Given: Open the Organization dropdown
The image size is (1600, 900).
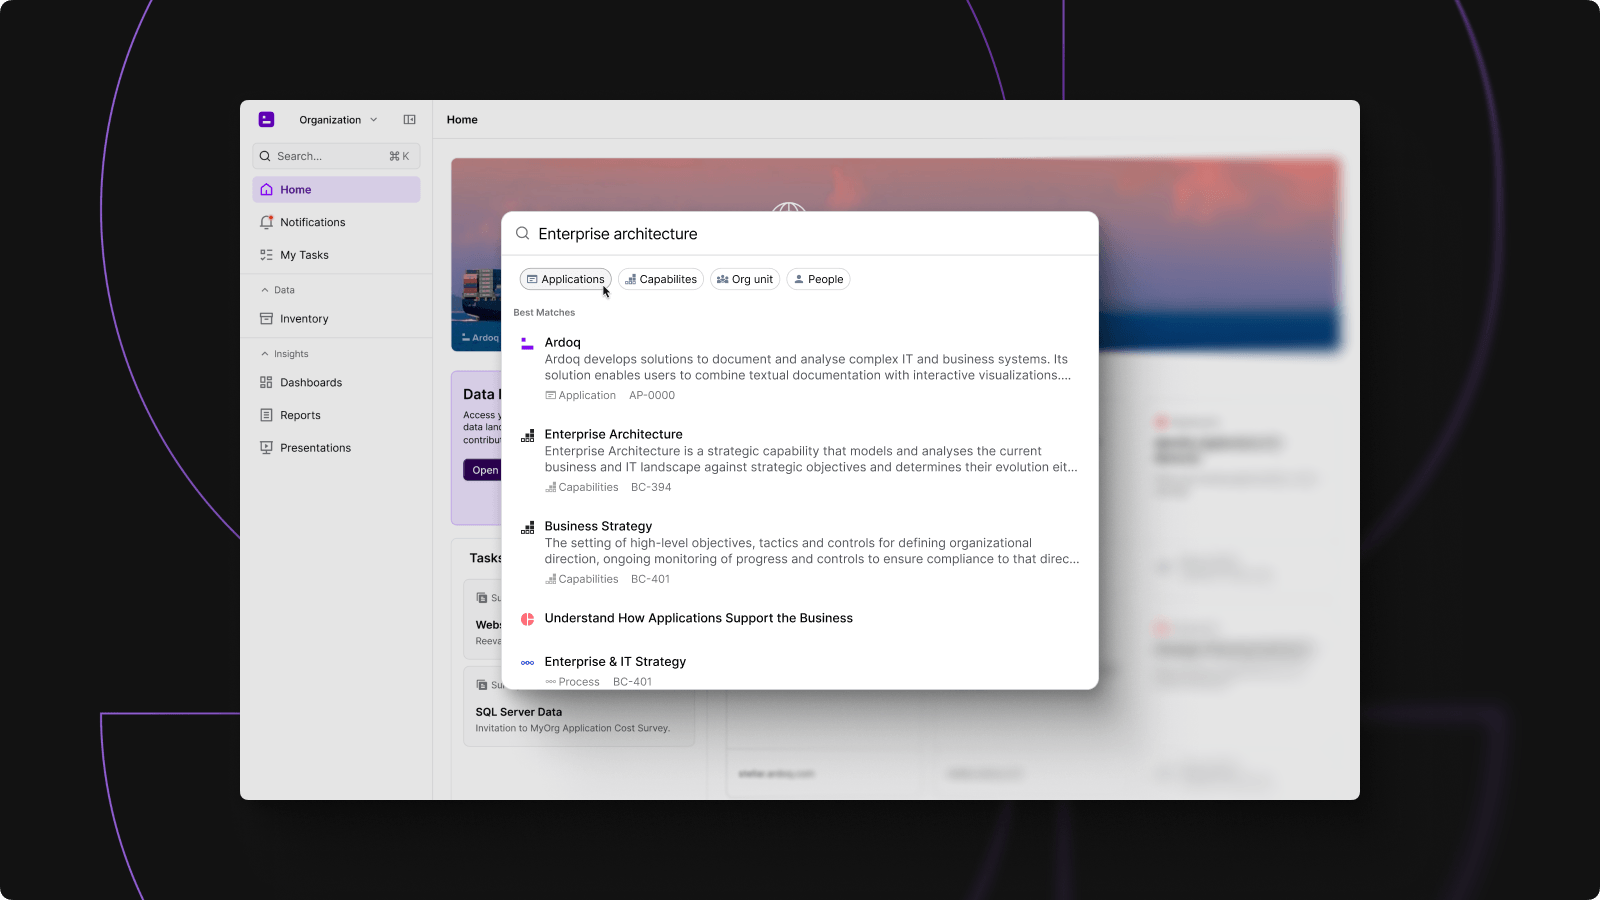Looking at the screenshot, I should tap(338, 120).
